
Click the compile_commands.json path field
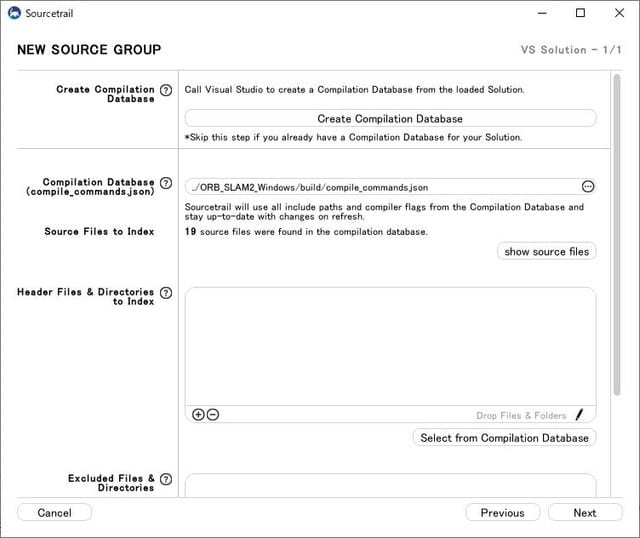tap(380, 187)
